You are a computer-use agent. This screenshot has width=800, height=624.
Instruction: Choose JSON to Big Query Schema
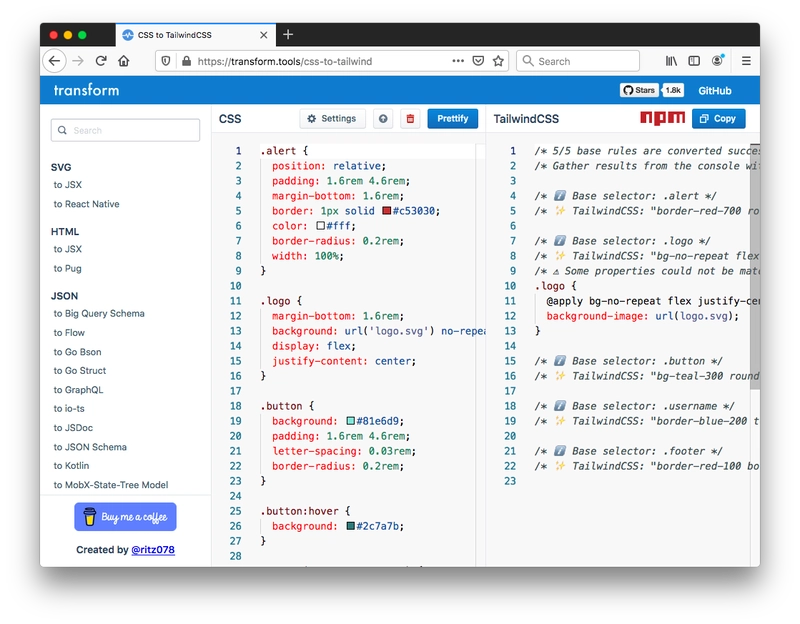pyautogui.click(x=99, y=313)
